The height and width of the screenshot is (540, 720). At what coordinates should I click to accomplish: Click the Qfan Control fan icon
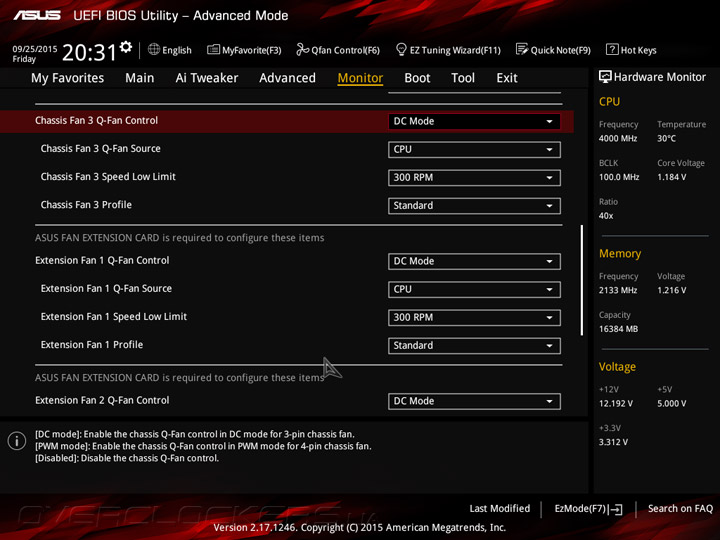pos(303,49)
